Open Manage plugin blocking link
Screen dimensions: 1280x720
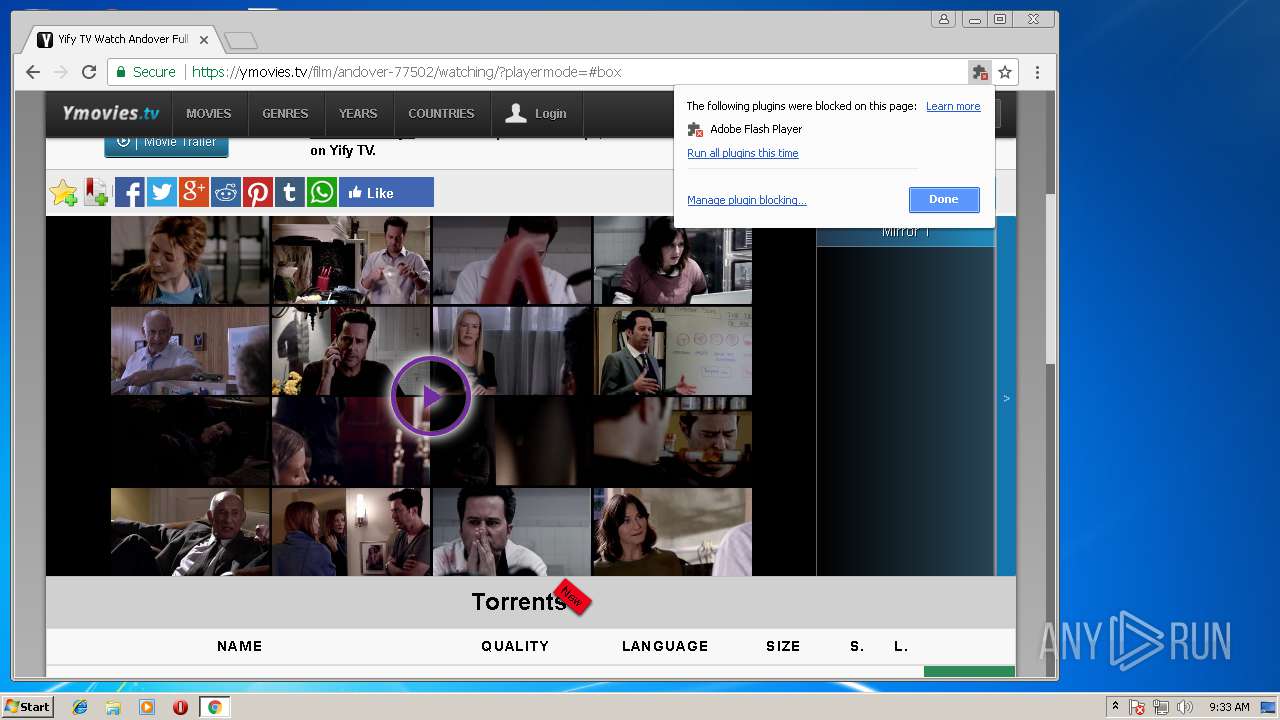pyautogui.click(x=746, y=200)
